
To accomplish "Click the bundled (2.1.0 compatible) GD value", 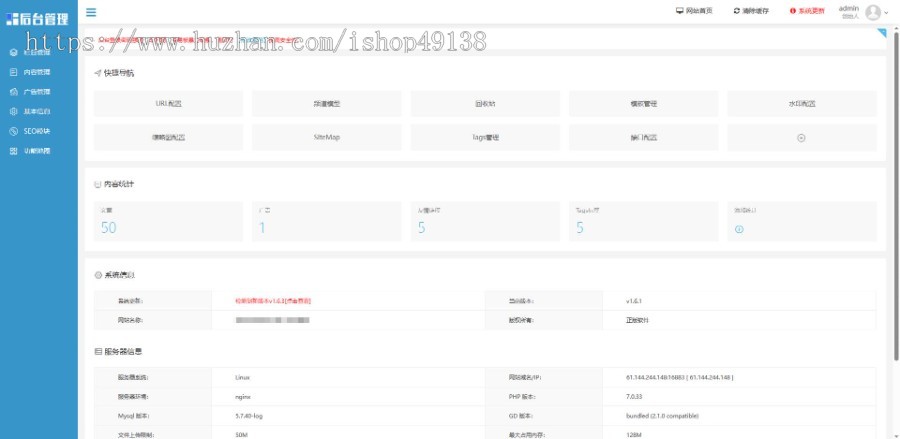I will click(x=662, y=416).
